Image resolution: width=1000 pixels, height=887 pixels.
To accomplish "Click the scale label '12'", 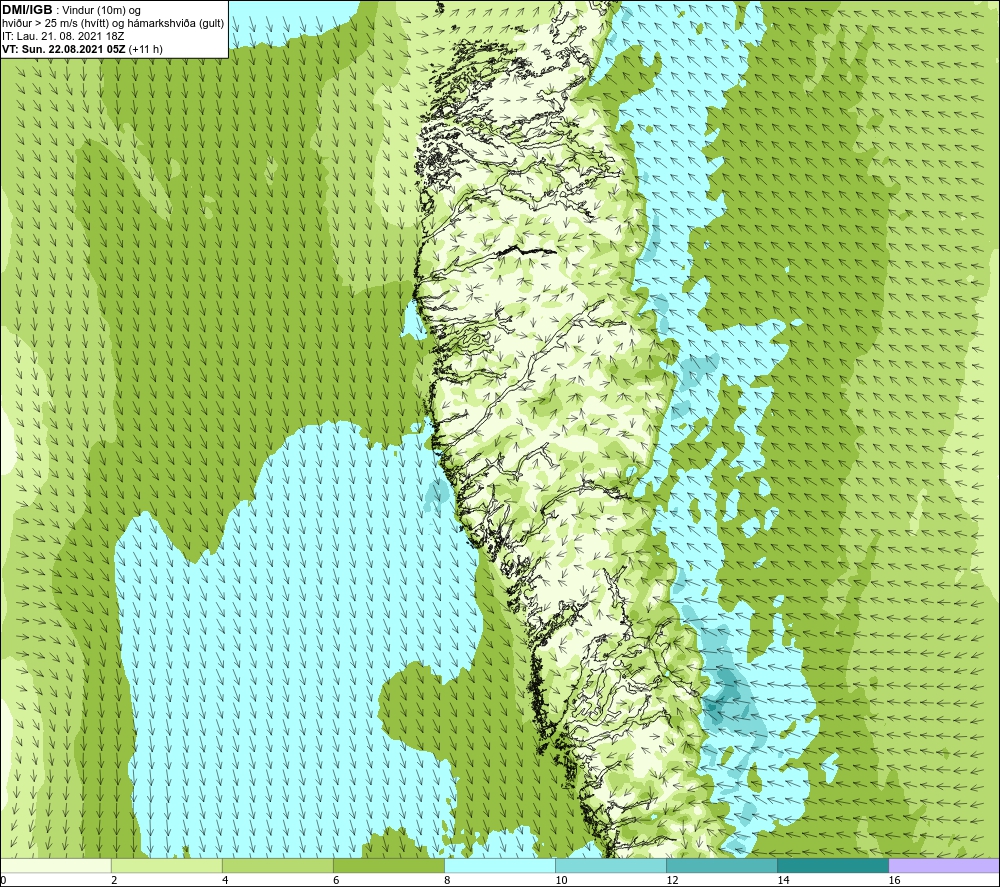I will 672,881.
